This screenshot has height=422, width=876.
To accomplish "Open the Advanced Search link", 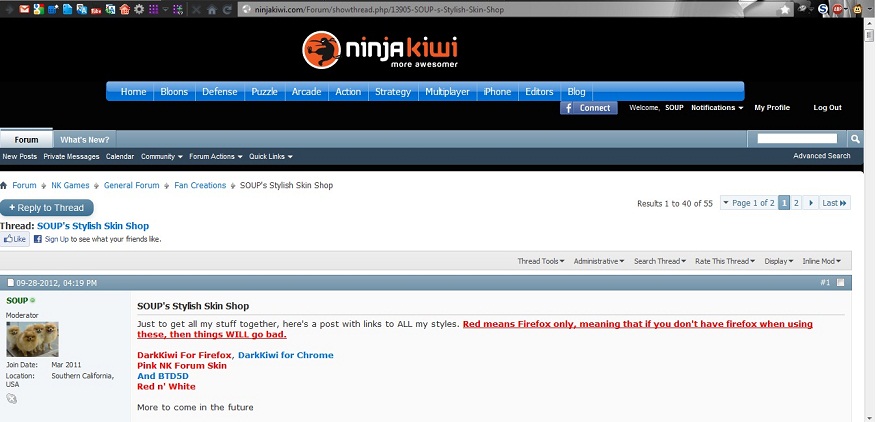I will (822, 156).
